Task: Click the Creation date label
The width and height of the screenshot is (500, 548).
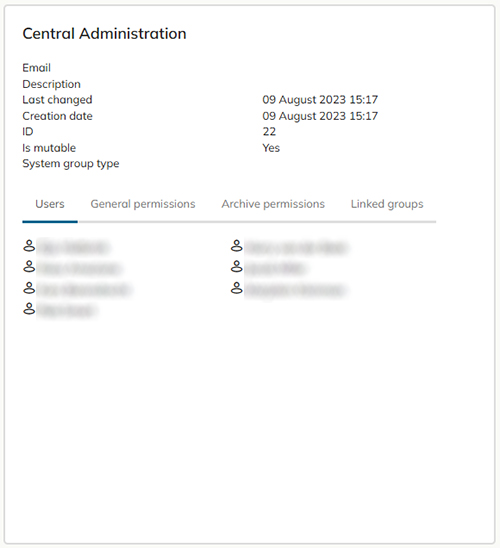Action: click(57, 116)
